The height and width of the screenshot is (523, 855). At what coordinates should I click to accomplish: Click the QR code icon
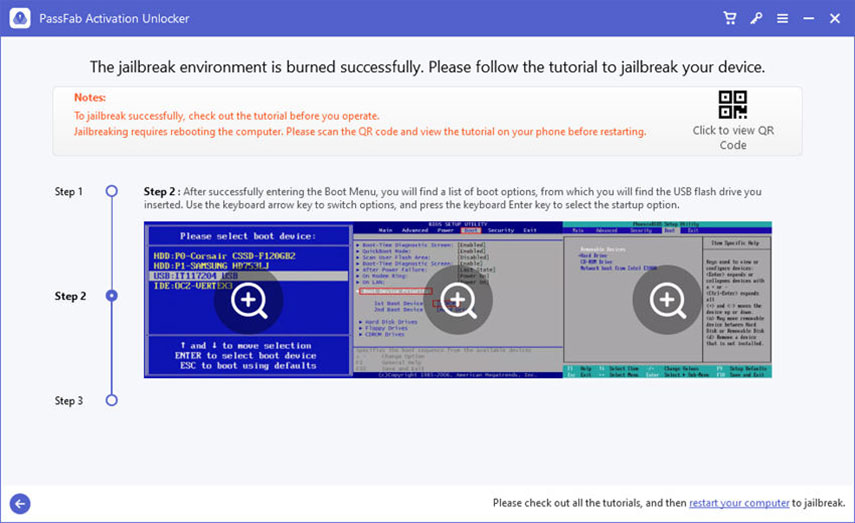pyautogui.click(x=733, y=105)
